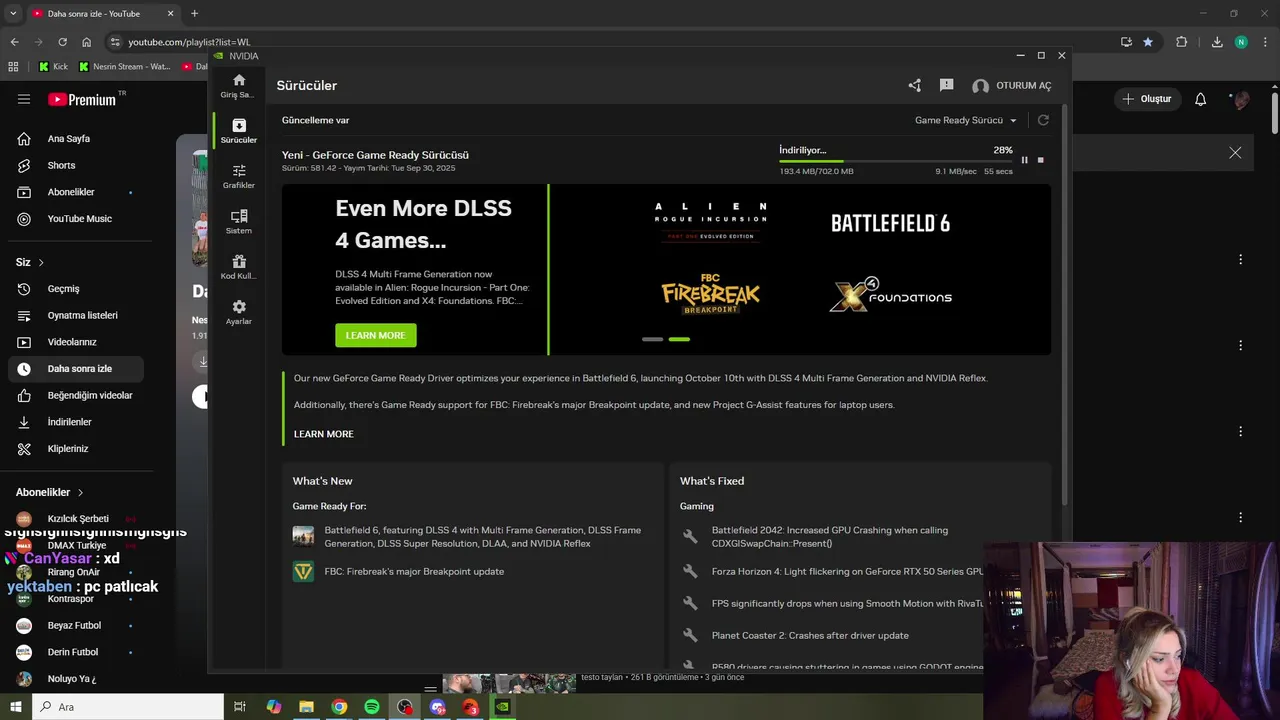
Task: Open the feedback notification icon in NVIDIA header
Action: pyautogui.click(x=946, y=86)
